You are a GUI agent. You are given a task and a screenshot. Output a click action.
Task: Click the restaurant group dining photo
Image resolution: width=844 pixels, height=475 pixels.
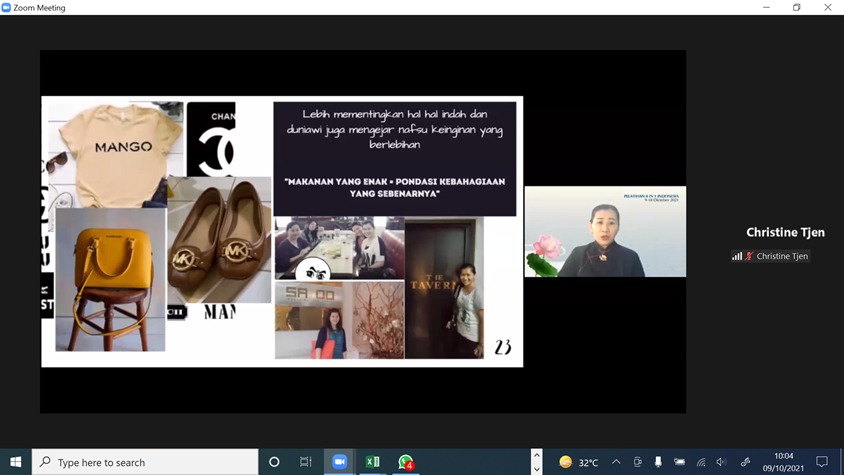[x=340, y=248]
